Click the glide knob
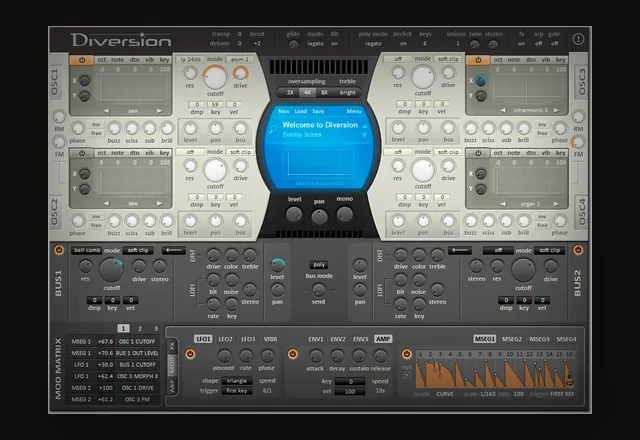Screen dimensions: 640x440 [293, 44]
